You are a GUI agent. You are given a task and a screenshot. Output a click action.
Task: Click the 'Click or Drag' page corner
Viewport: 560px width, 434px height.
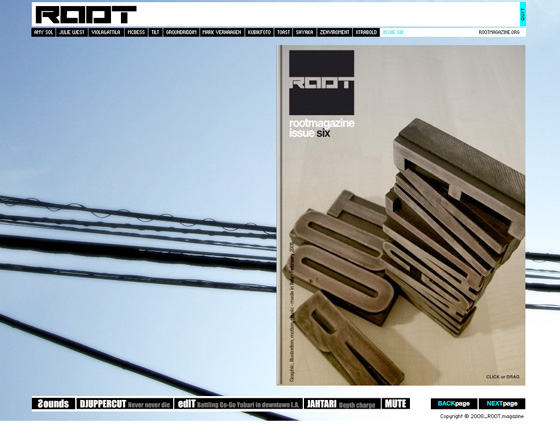(x=502, y=377)
